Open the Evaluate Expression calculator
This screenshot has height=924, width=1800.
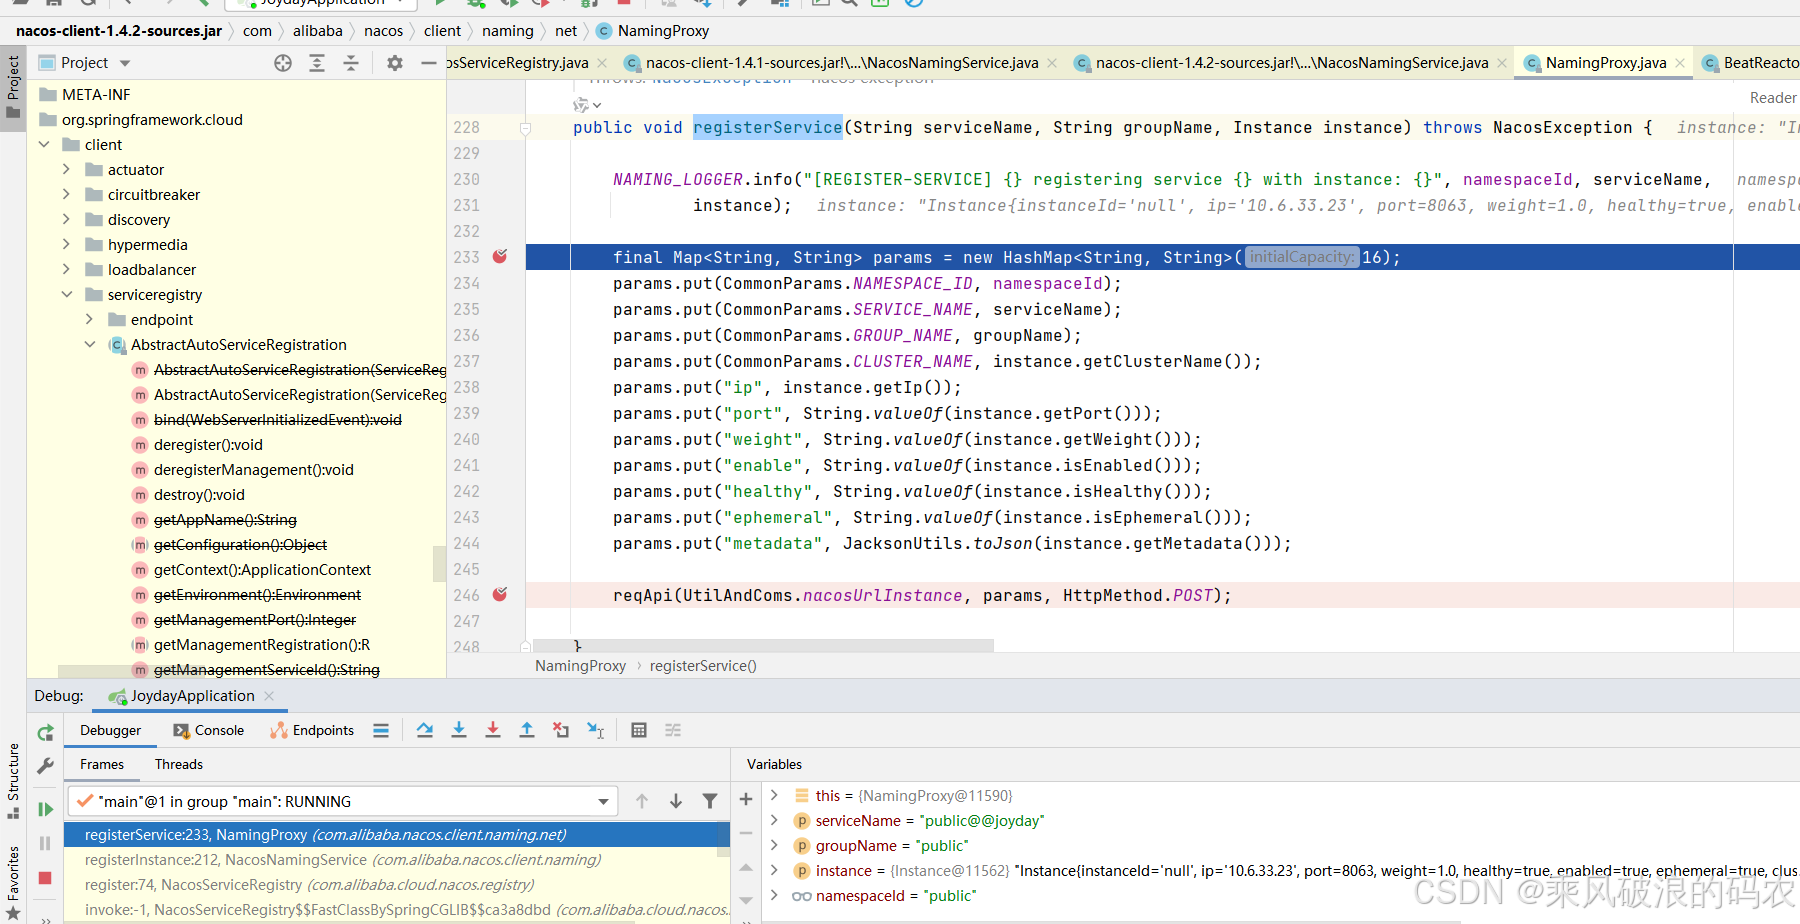(x=639, y=730)
